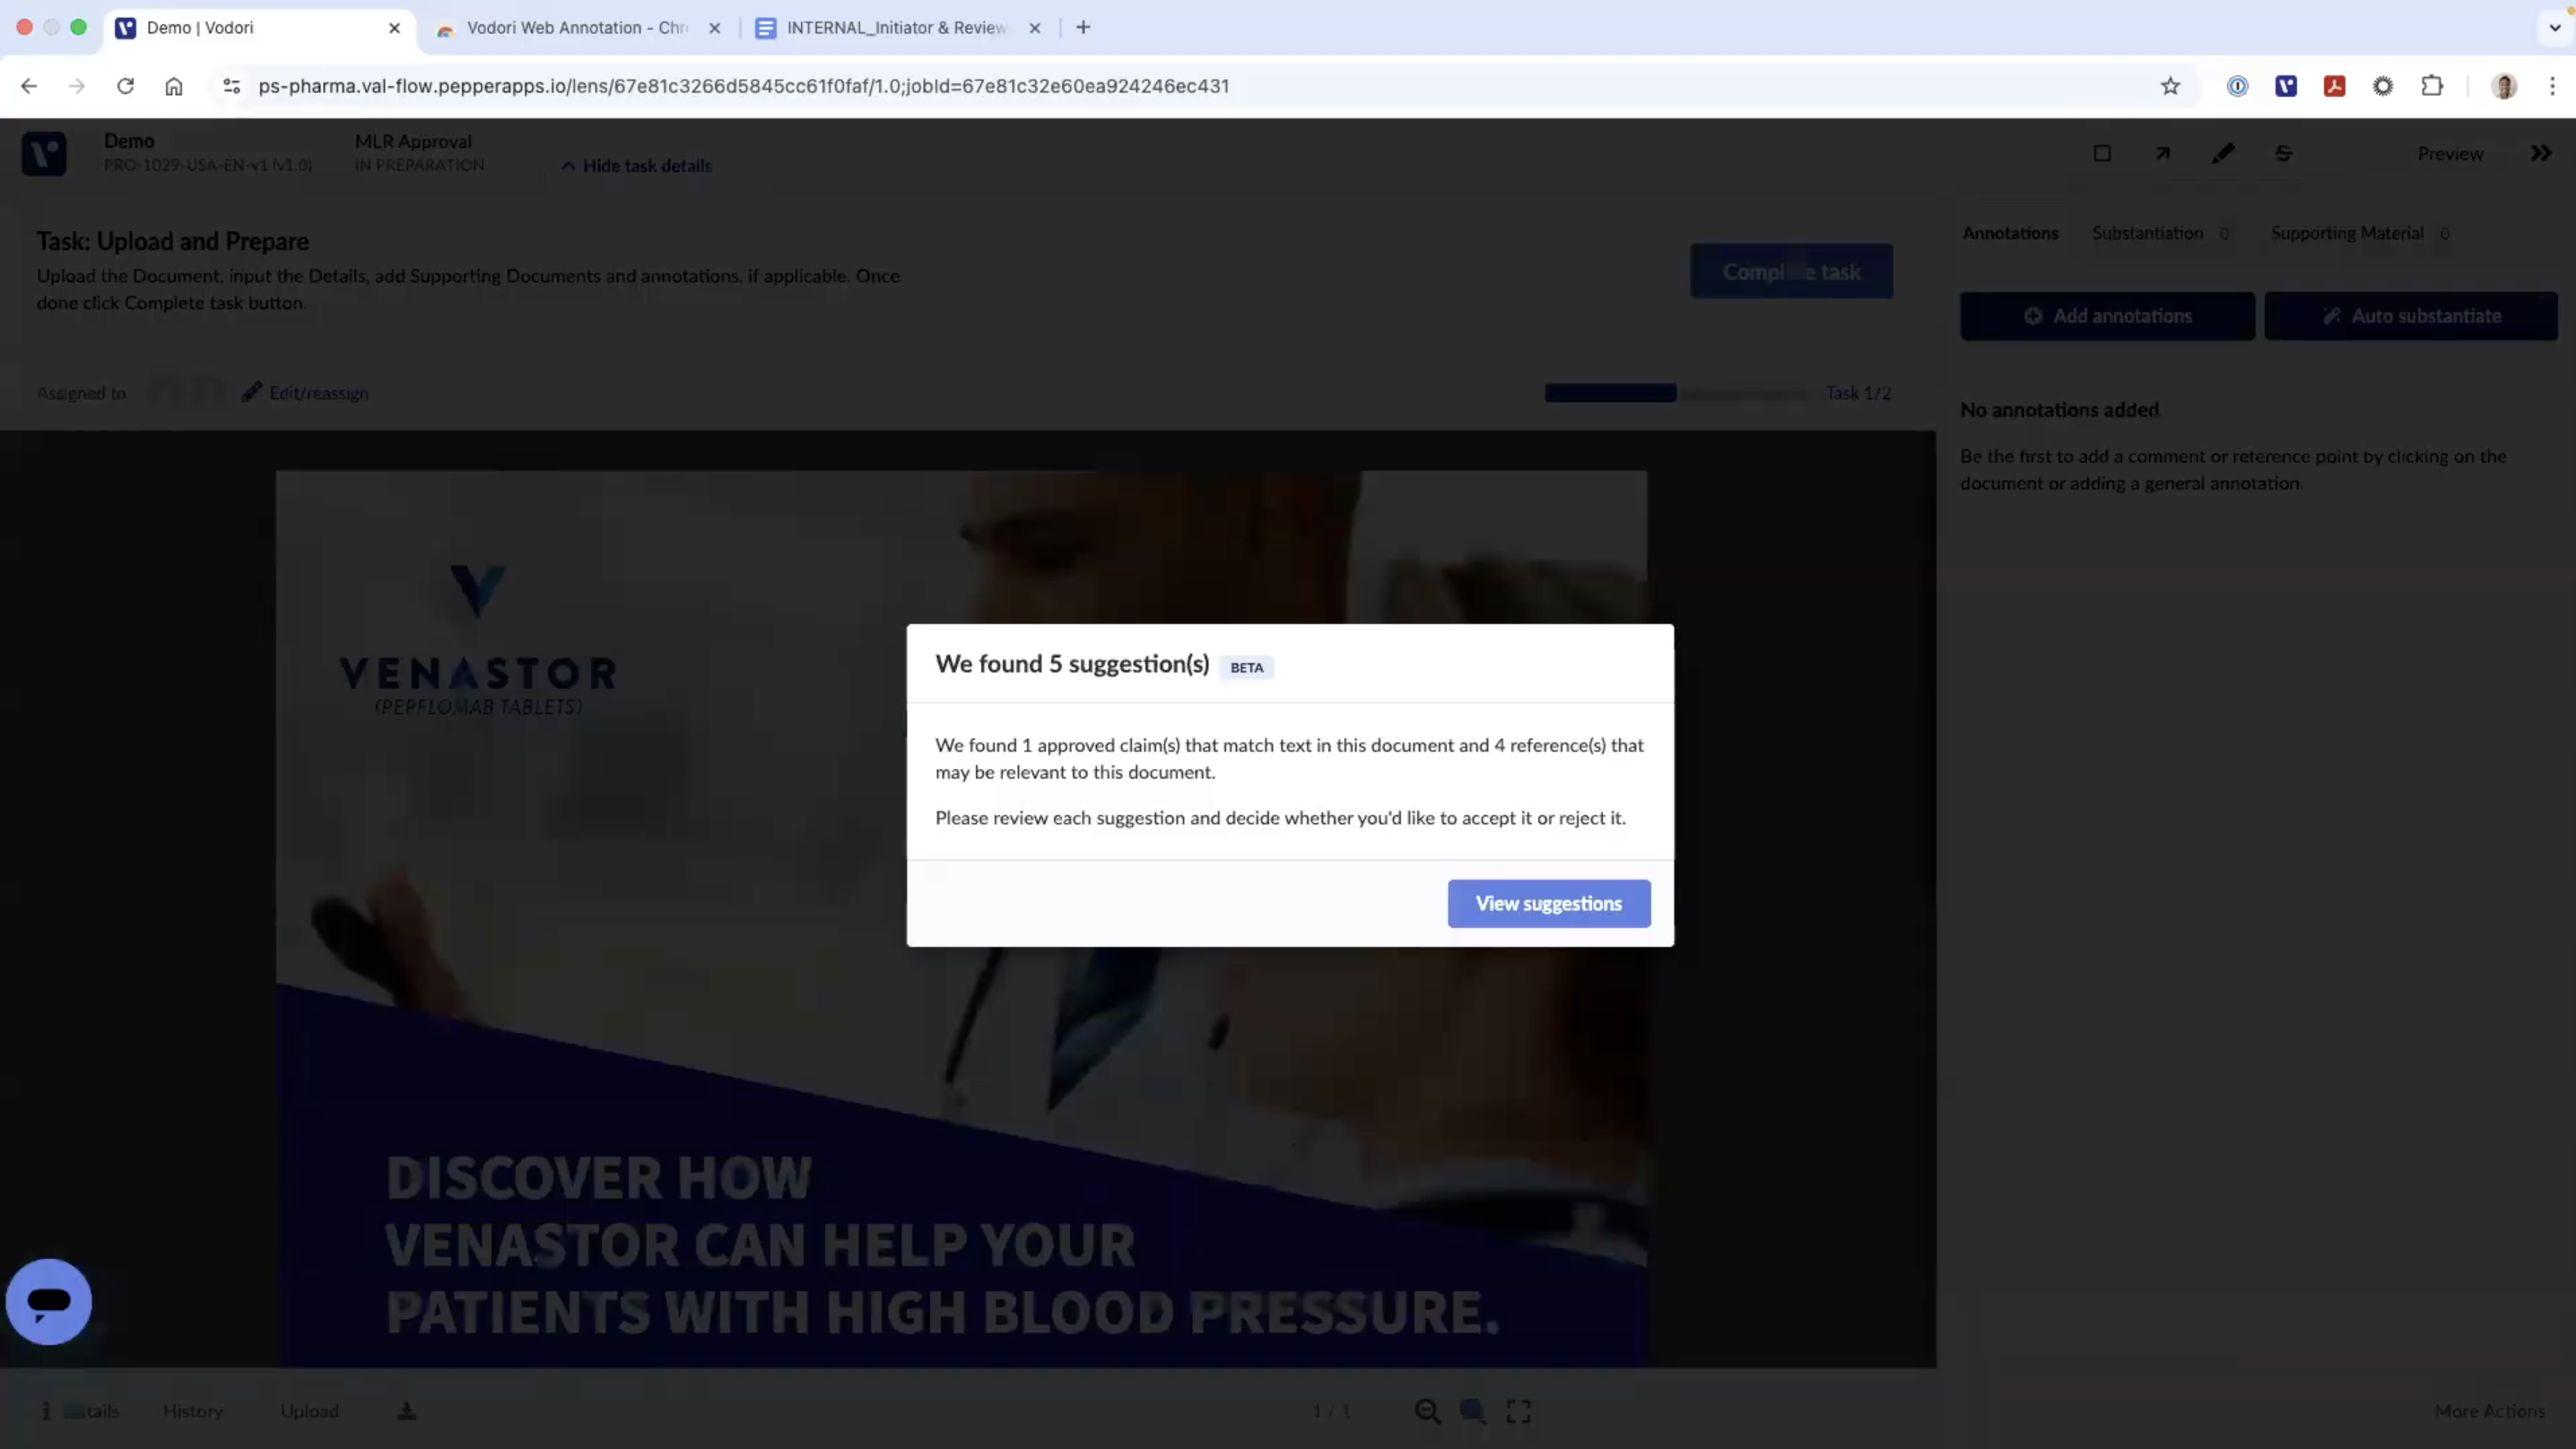The image size is (2576, 1449).
Task: Click the zoom out magnifier icon
Action: (1427, 1411)
